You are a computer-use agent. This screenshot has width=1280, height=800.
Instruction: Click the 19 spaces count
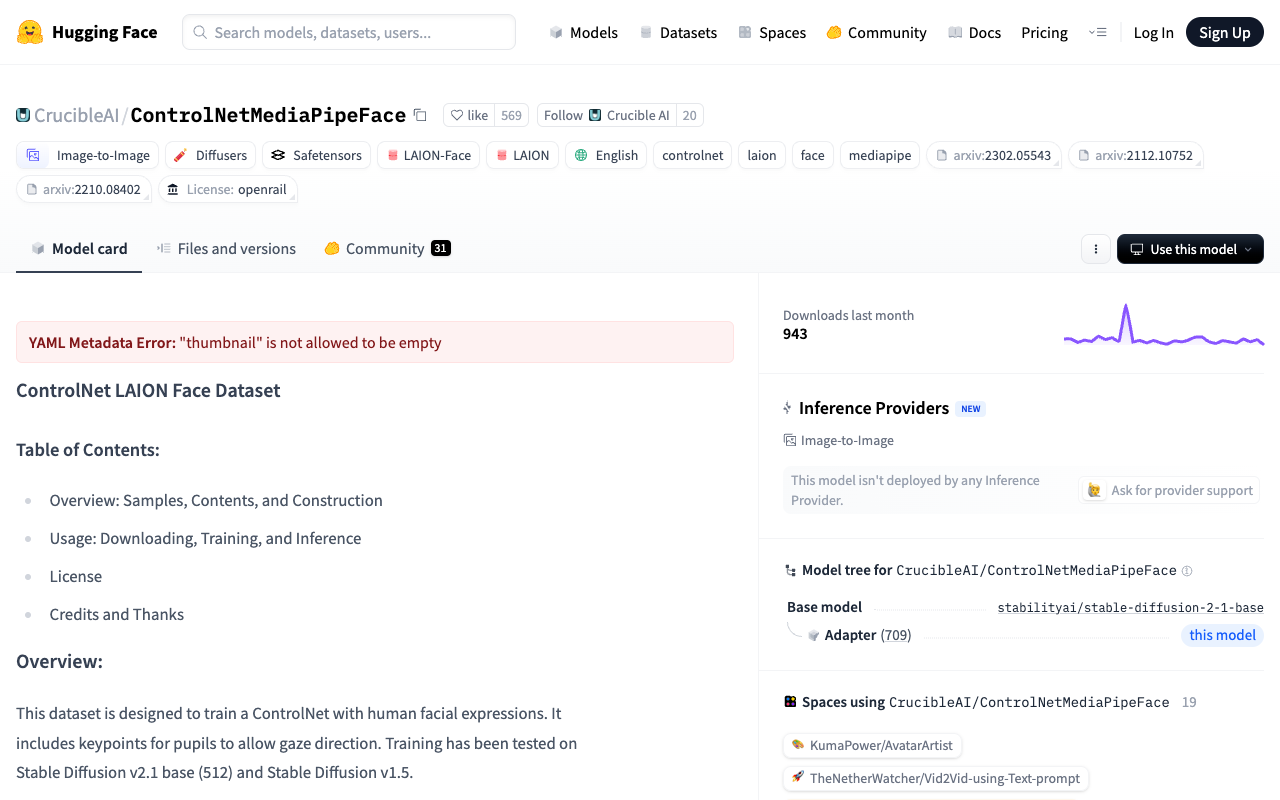[x=1189, y=702]
